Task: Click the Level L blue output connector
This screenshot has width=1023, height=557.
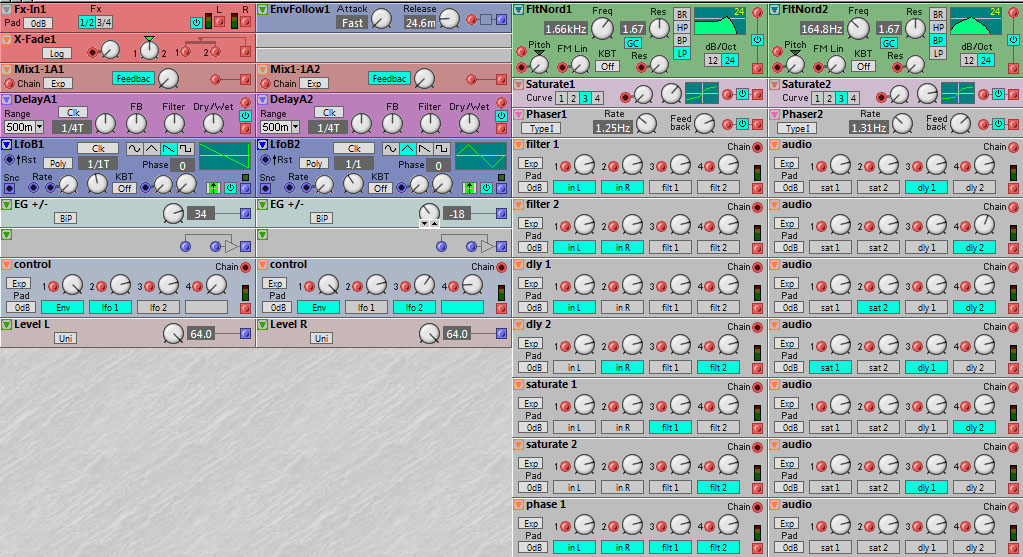Action: pyautogui.click(x=245, y=333)
